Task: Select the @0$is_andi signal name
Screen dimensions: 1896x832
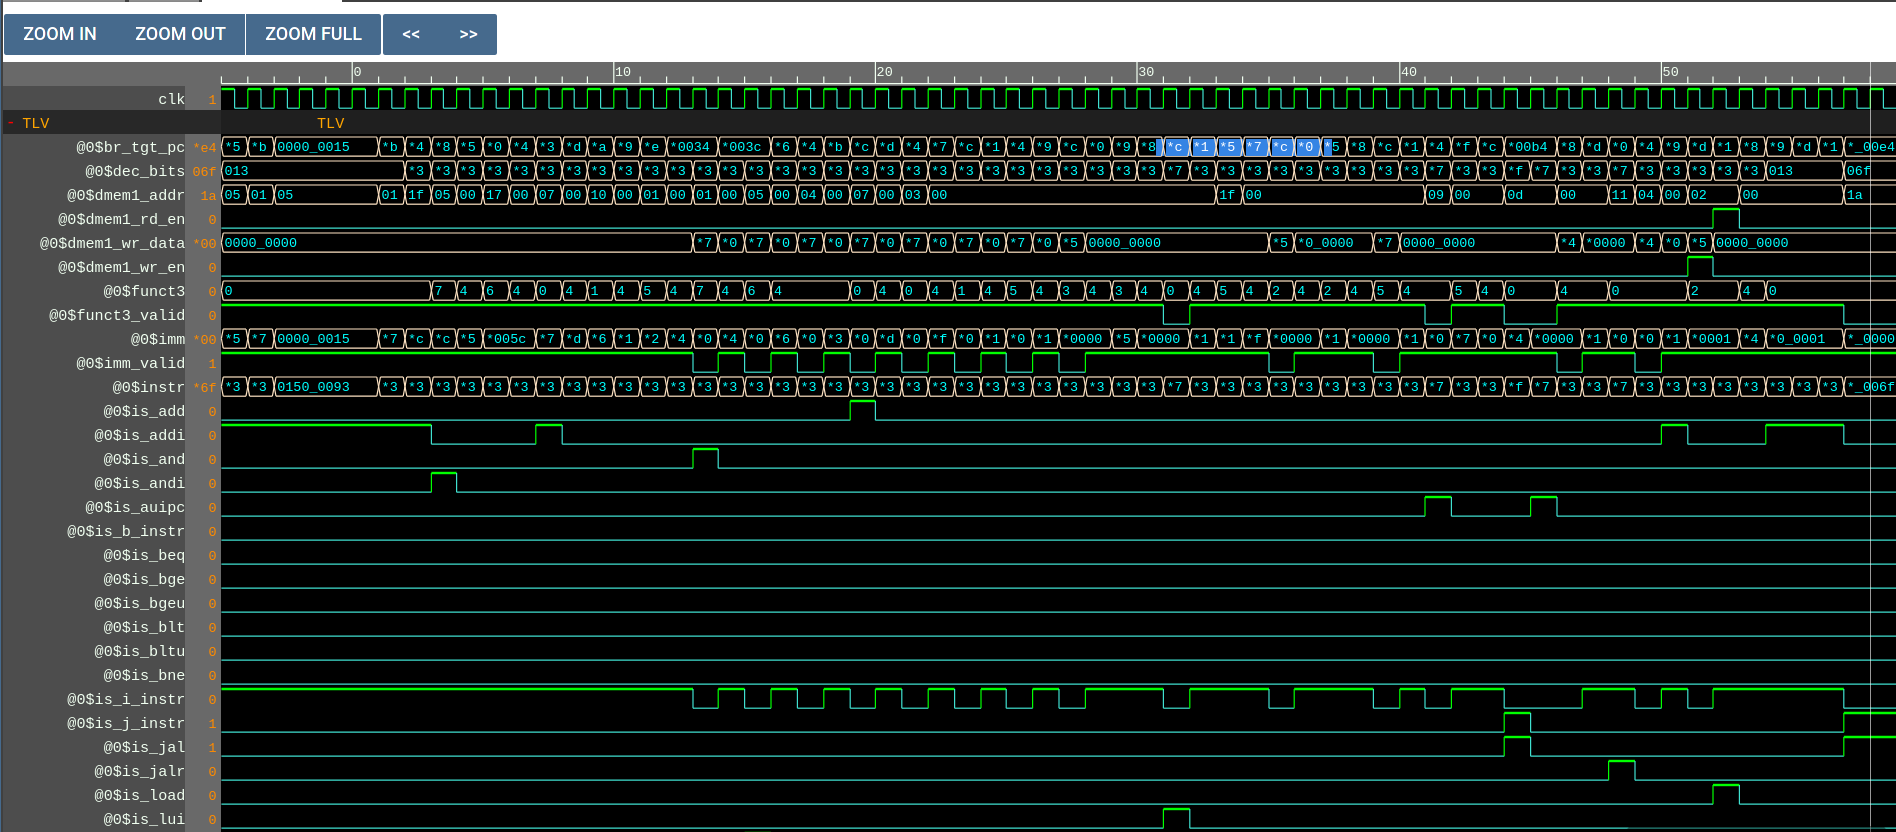Action: [139, 483]
